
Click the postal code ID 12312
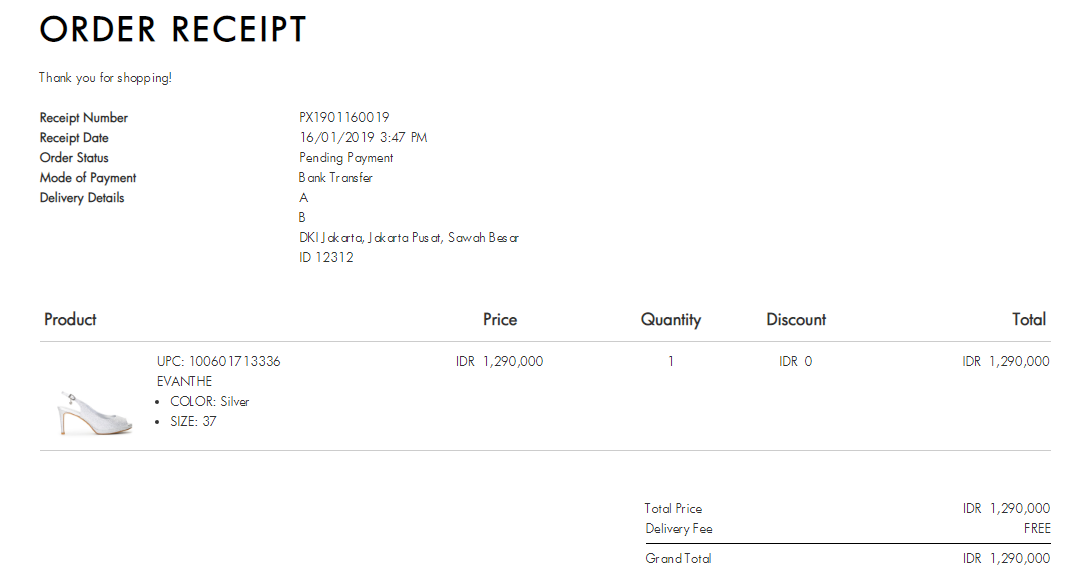[x=326, y=257]
